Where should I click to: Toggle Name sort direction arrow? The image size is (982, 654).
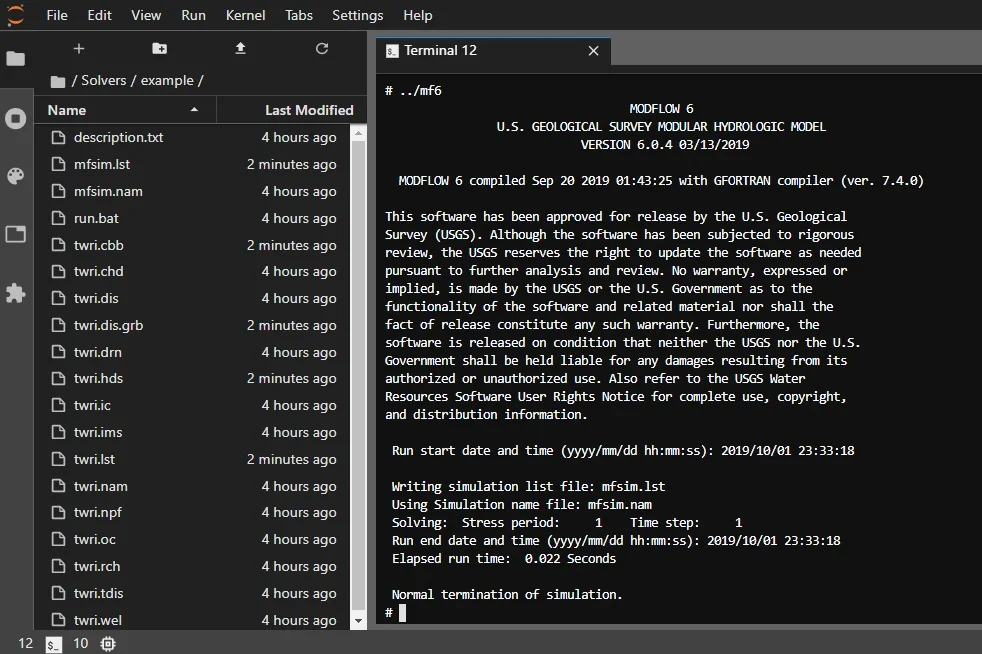click(194, 110)
